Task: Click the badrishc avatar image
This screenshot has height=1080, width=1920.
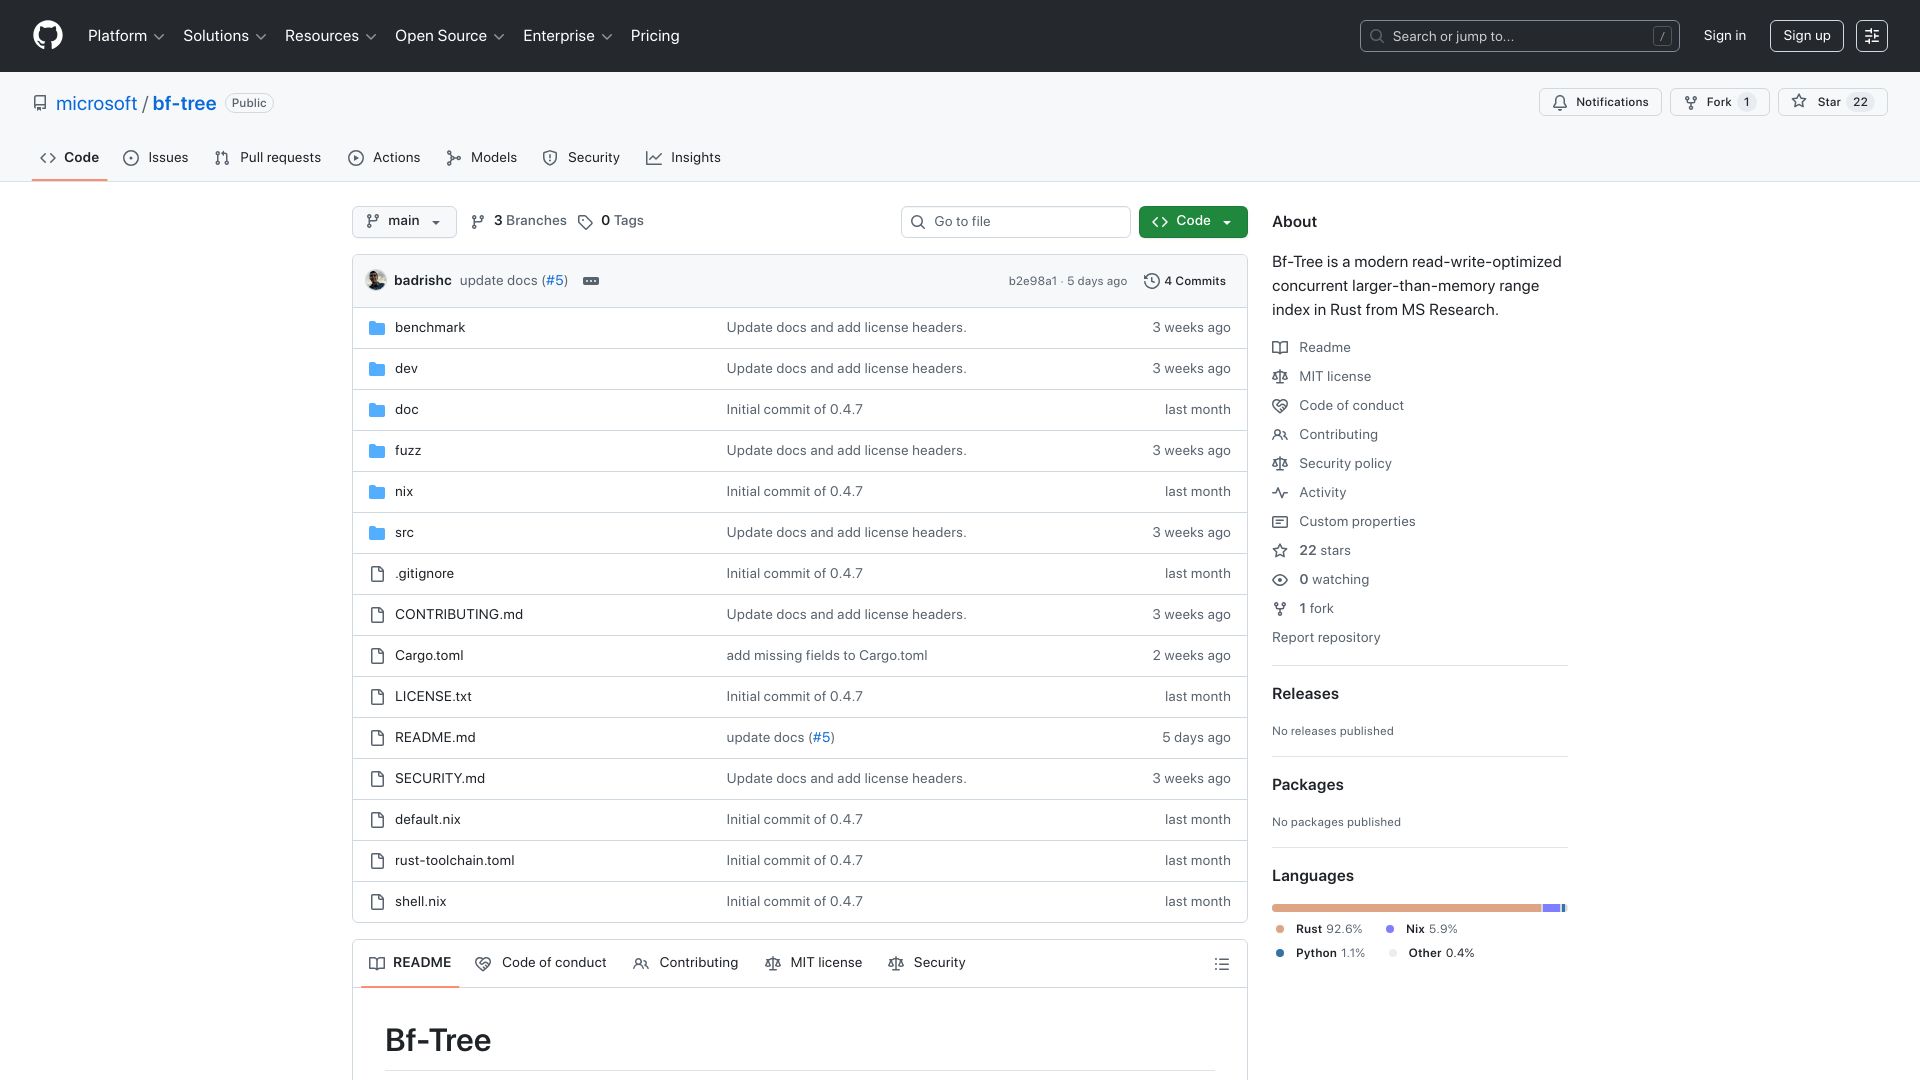Action: [376, 280]
